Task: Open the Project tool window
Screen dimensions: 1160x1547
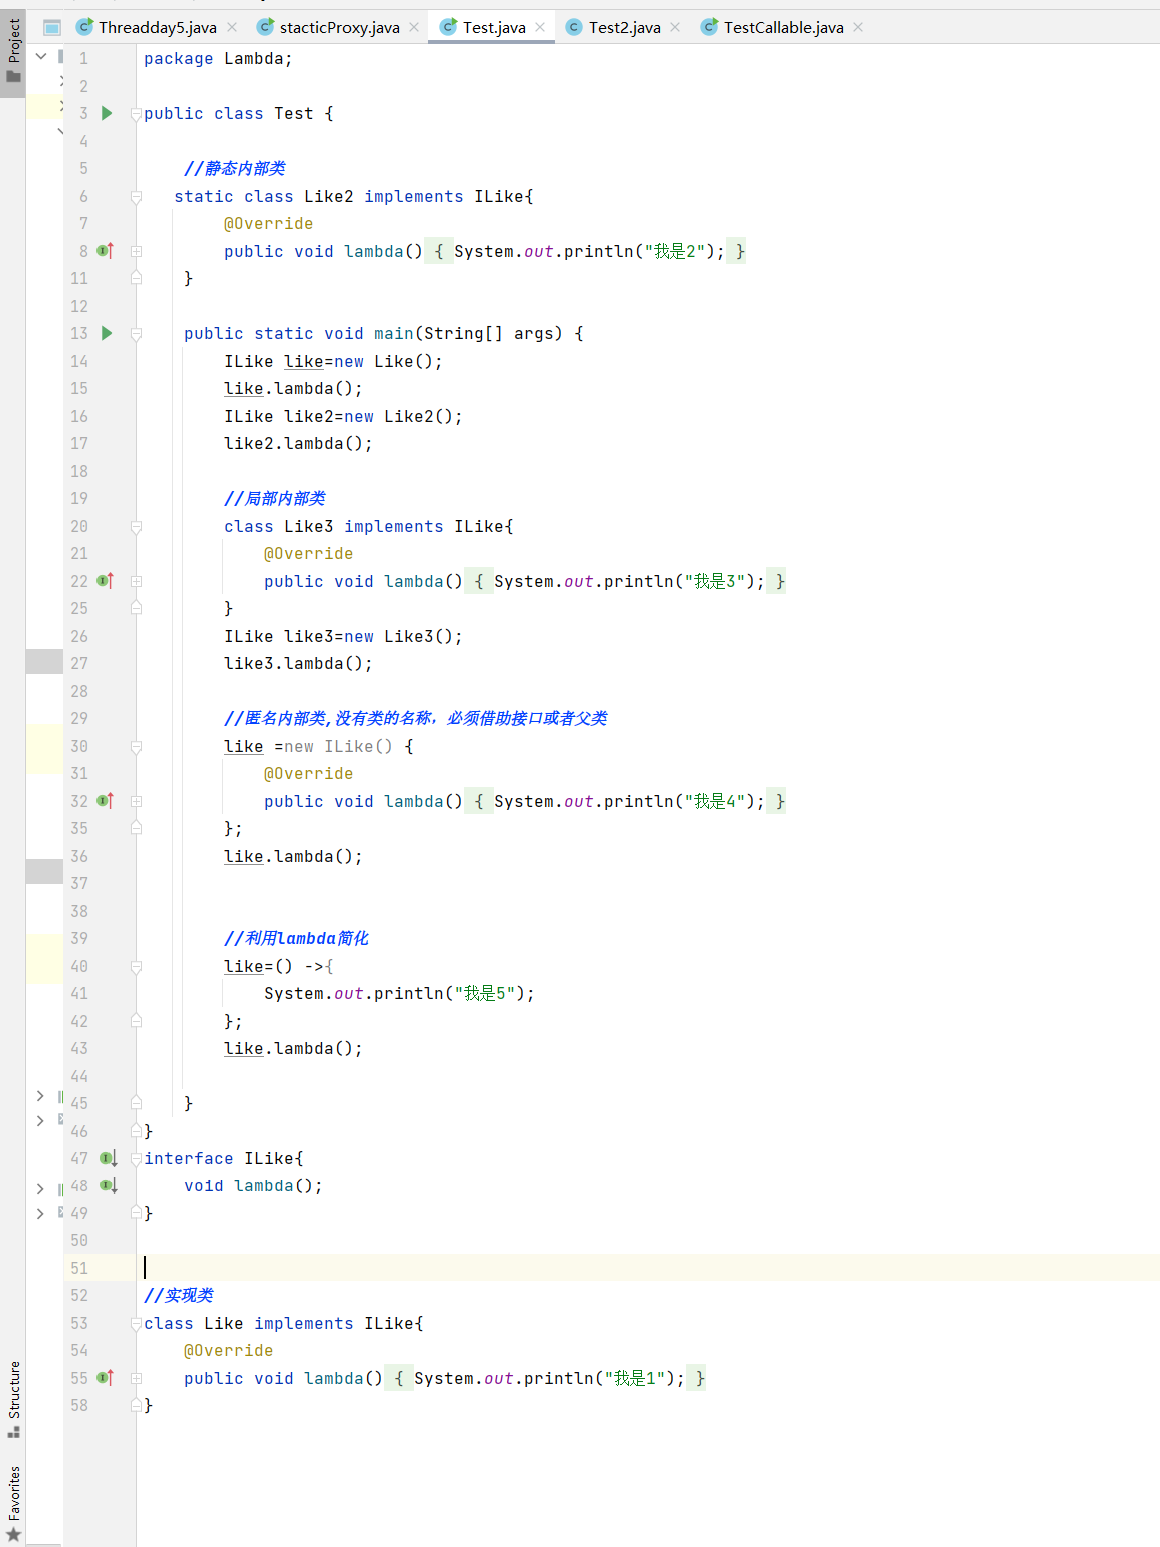Action: pos(13,51)
